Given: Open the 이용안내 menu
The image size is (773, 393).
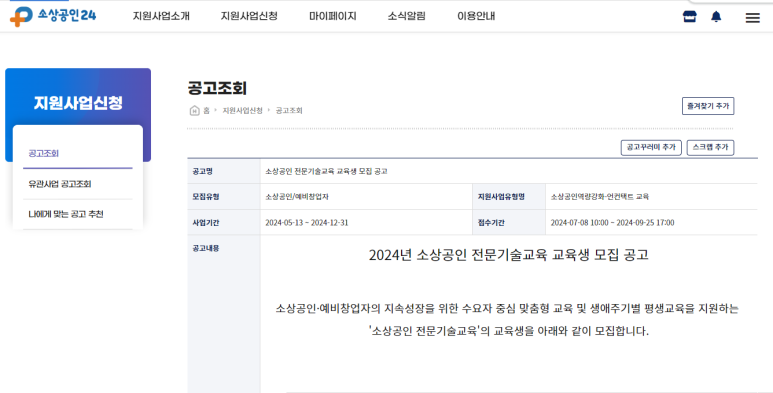Looking at the screenshot, I should (x=476, y=16).
